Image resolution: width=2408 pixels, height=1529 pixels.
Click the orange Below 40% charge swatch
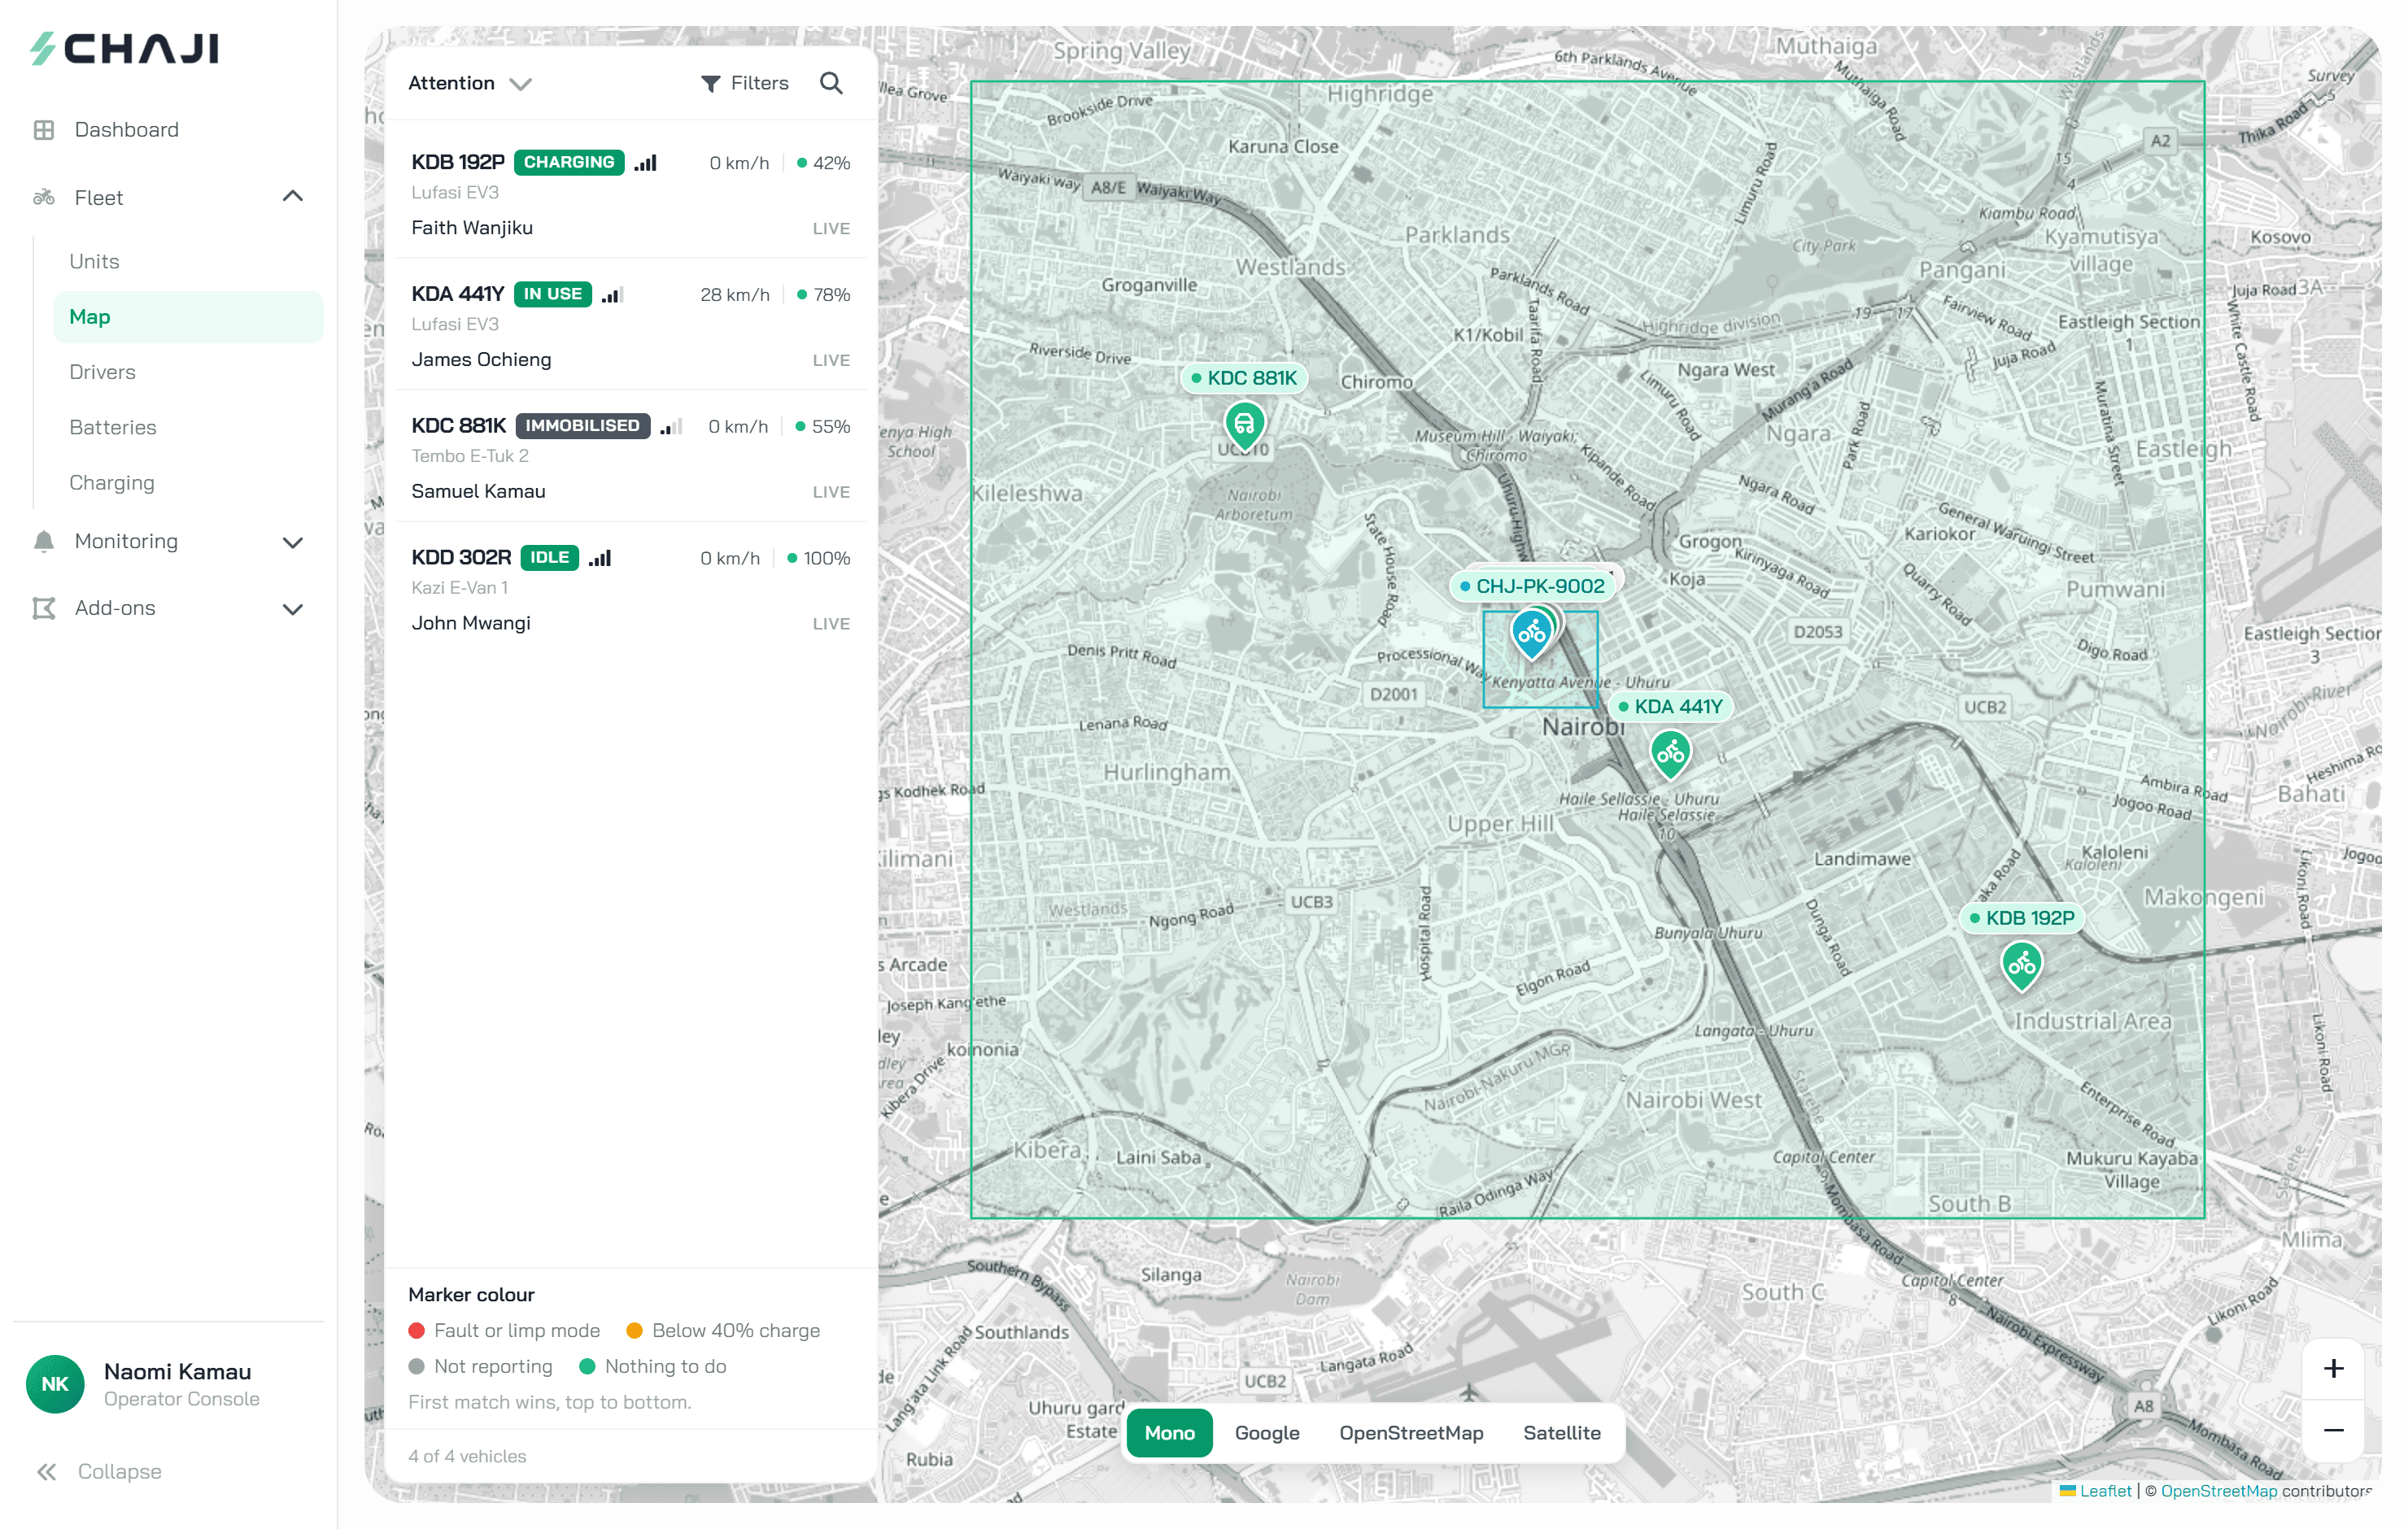634,1331
